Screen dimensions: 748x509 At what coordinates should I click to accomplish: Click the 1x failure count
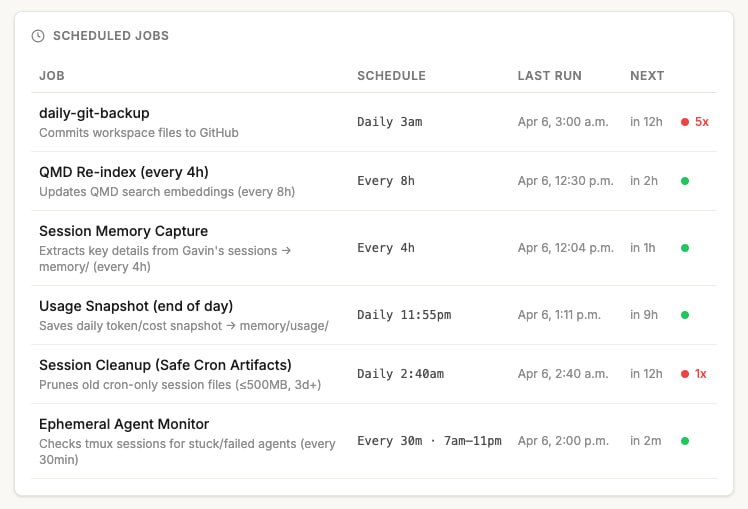(x=700, y=374)
